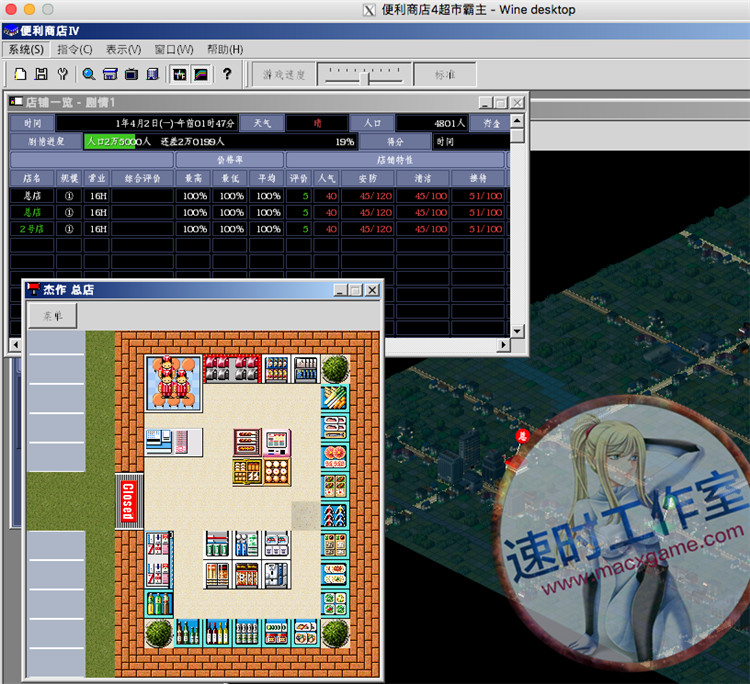Adjust the game speed slider handle

click(x=364, y=78)
